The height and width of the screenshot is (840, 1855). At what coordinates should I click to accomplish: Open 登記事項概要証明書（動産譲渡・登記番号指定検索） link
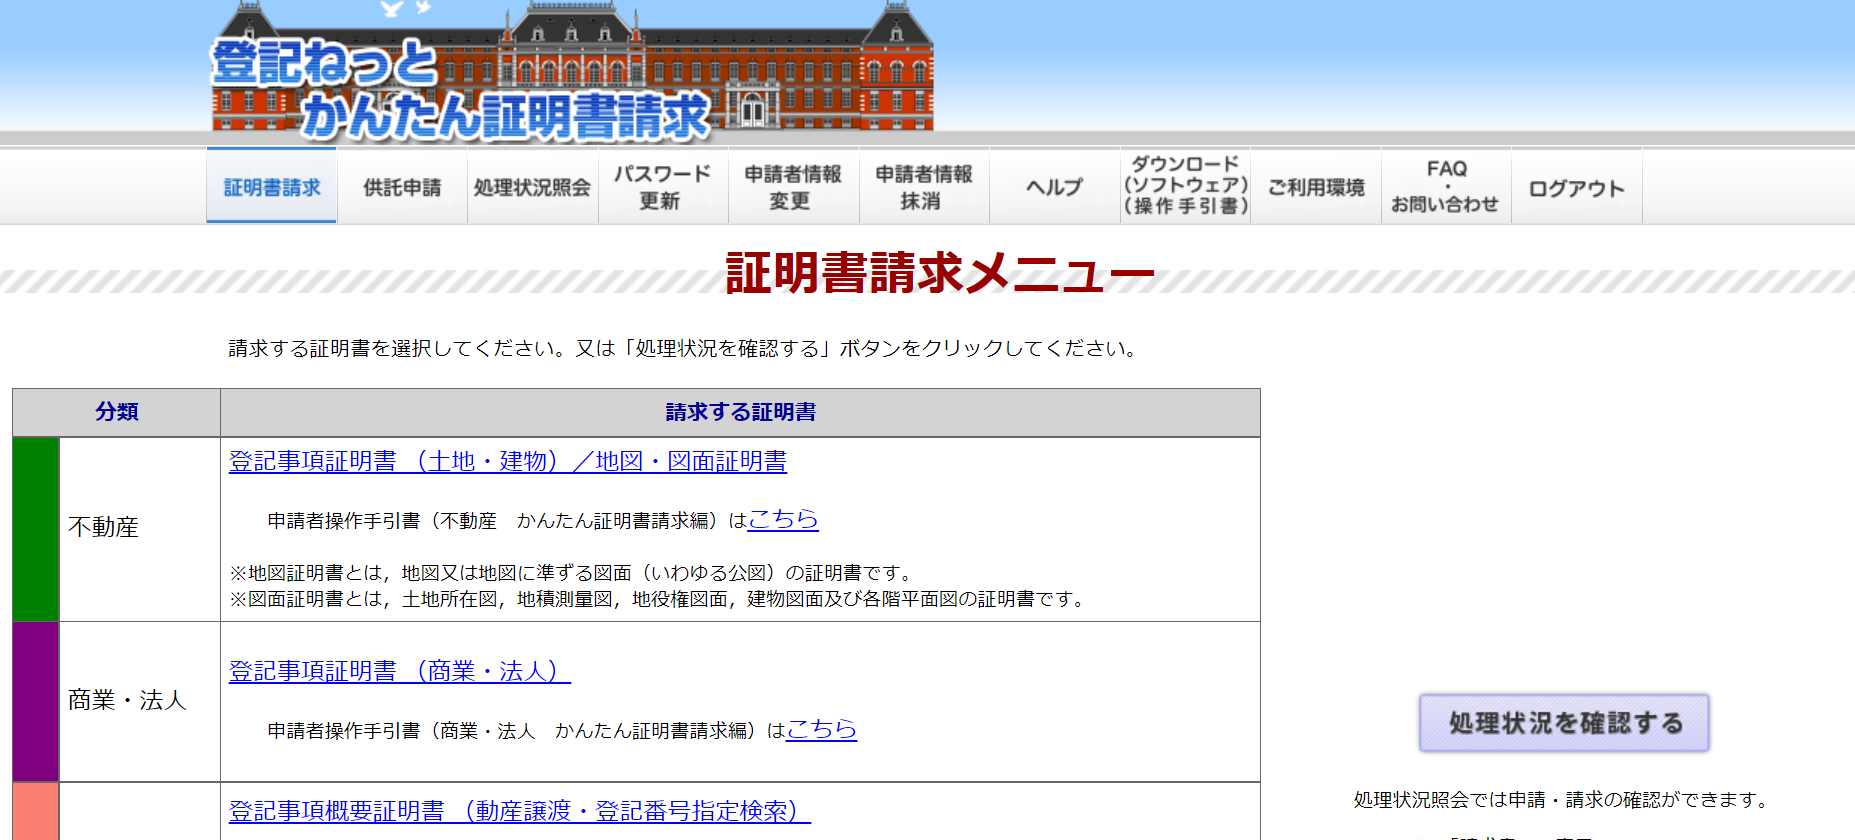point(519,811)
